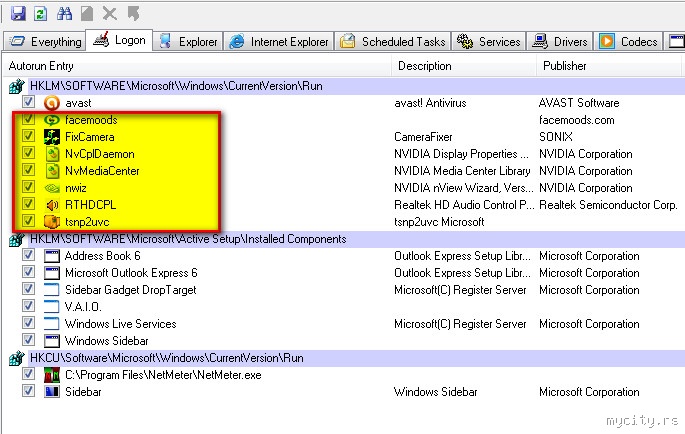Click the Refresh toolbar icon
The height and width of the screenshot is (434, 685).
click(x=40, y=13)
